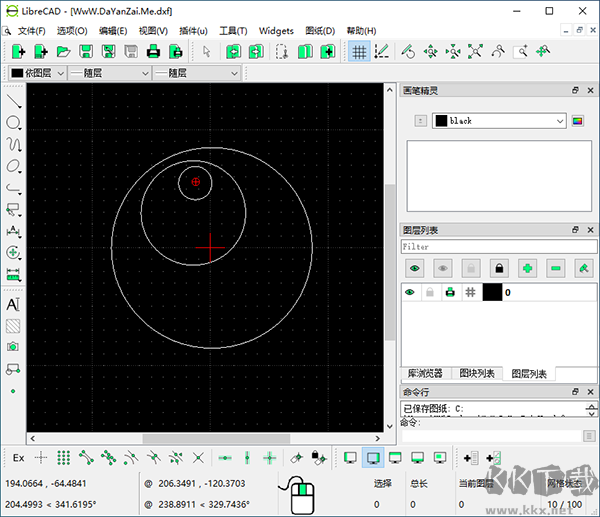Open the 文件(F) menu

click(x=31, y=31)
